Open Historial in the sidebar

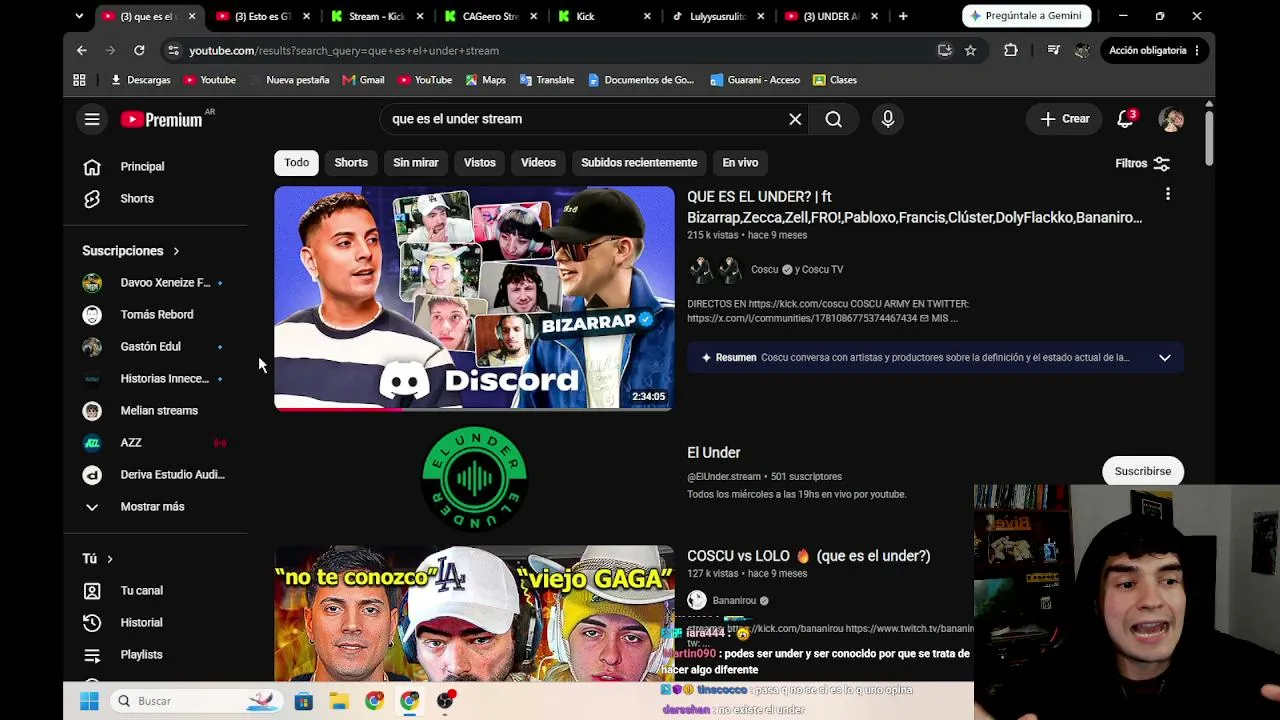pyautogui.click(x=141, y=623)
